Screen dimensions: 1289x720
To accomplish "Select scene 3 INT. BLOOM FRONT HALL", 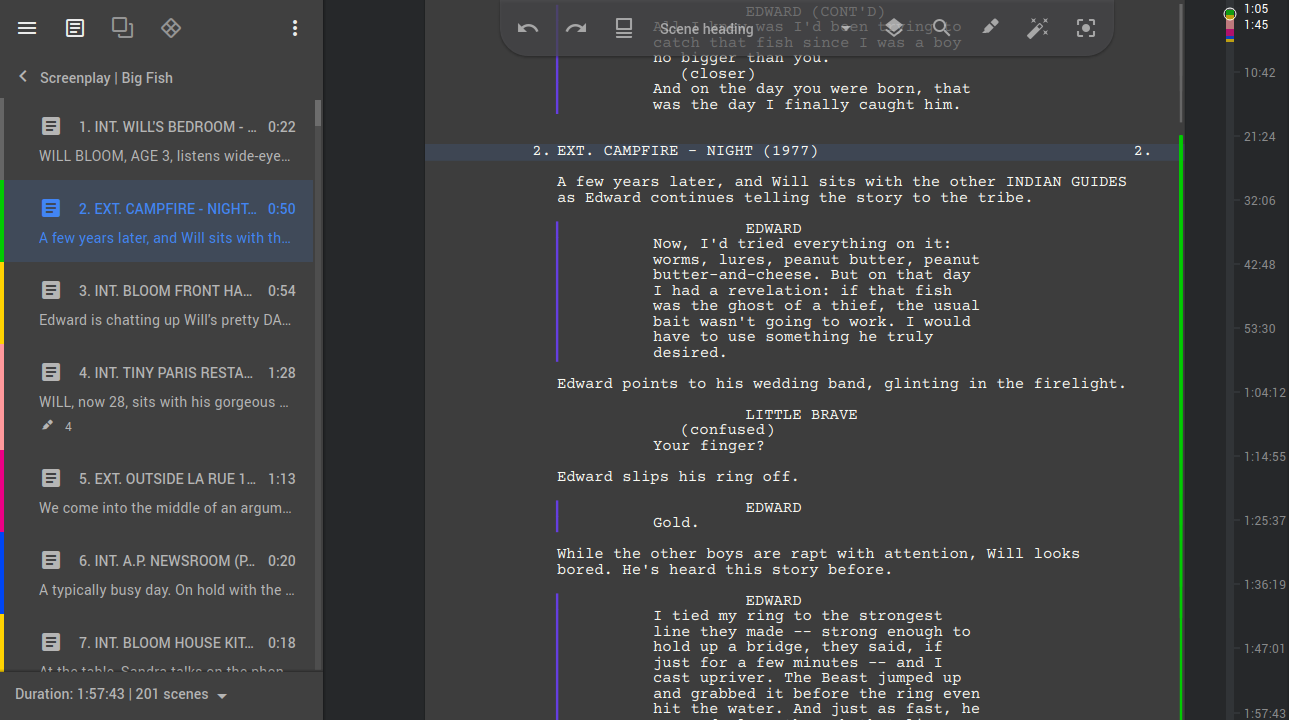I will coord(159,303).
